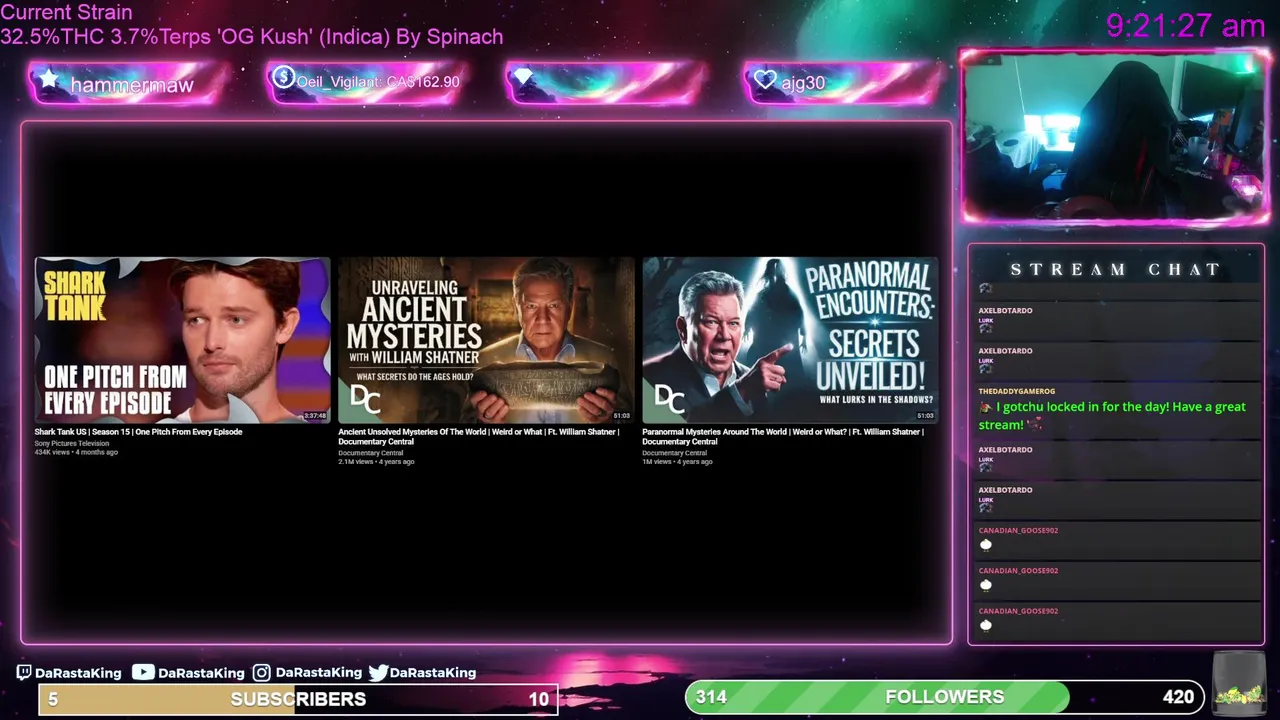Open the Paranormal Mysteries Around The World title
The image size is (1280, 720).
pos(783,437)
